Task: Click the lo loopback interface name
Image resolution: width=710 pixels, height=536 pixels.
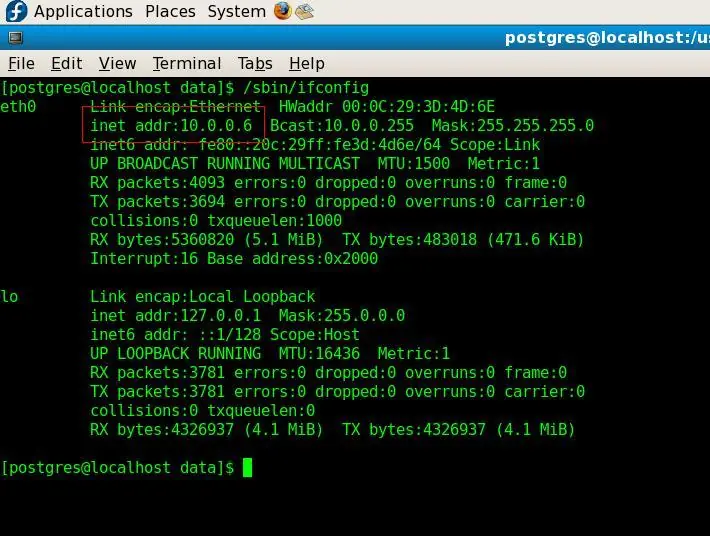Action: [x=9, y=297]
